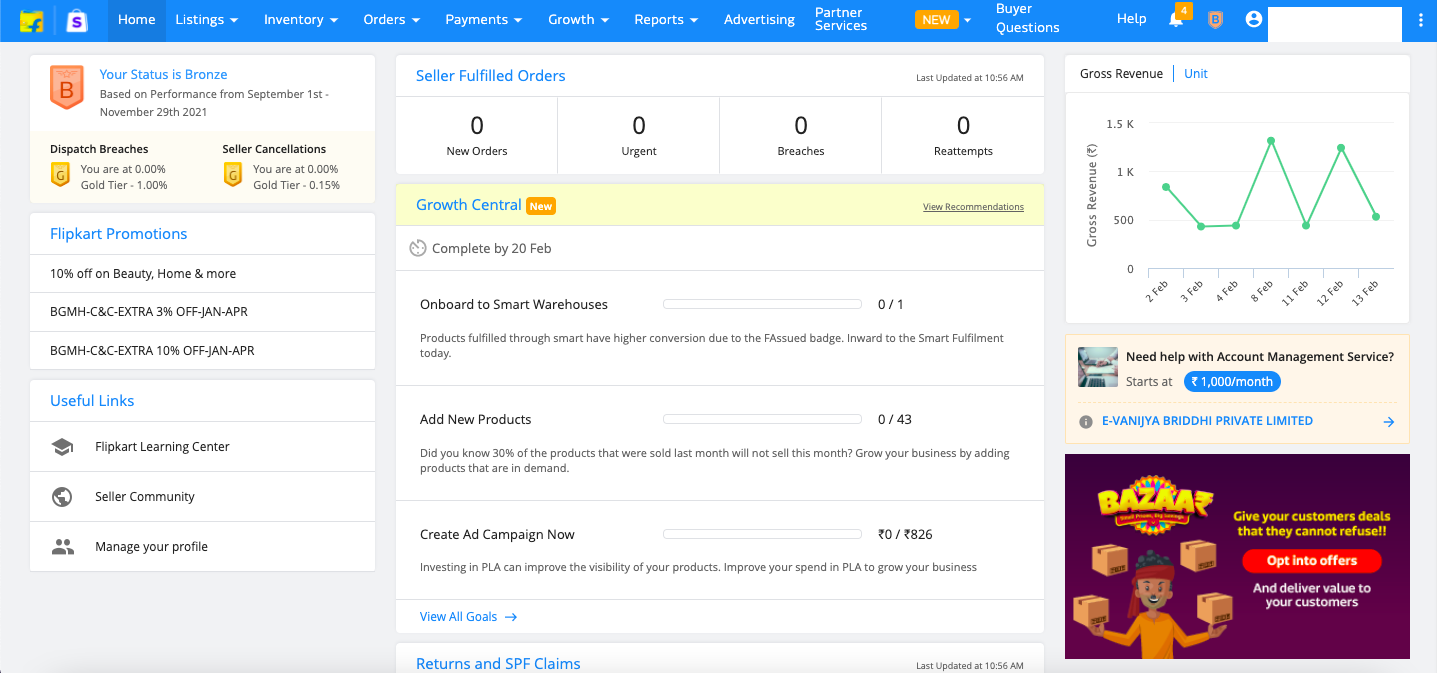Click the Opt into offers button
1437x673 pixels.
pos(1311,560)
